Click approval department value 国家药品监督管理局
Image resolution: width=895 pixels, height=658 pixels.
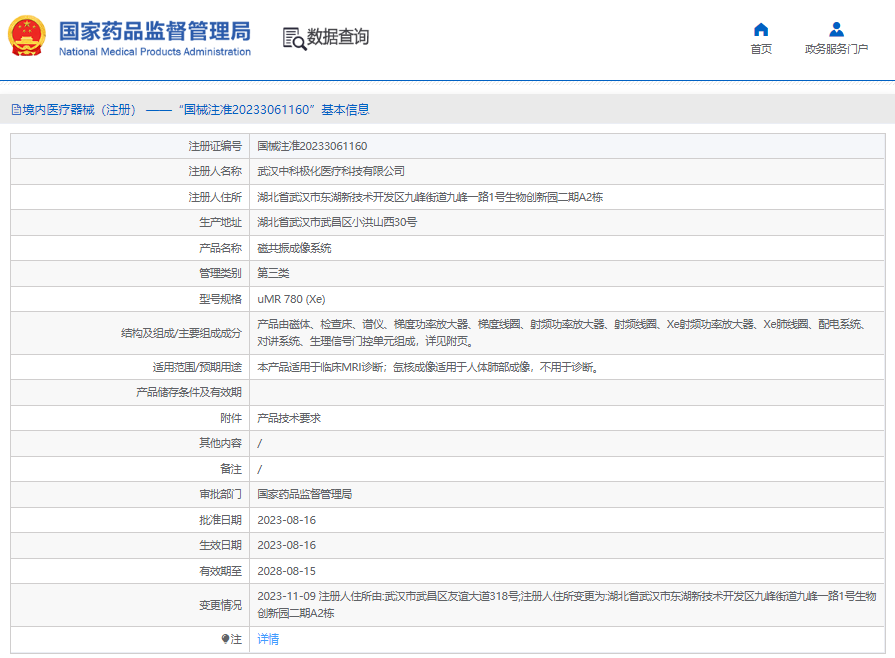click(x=305, y=494)
